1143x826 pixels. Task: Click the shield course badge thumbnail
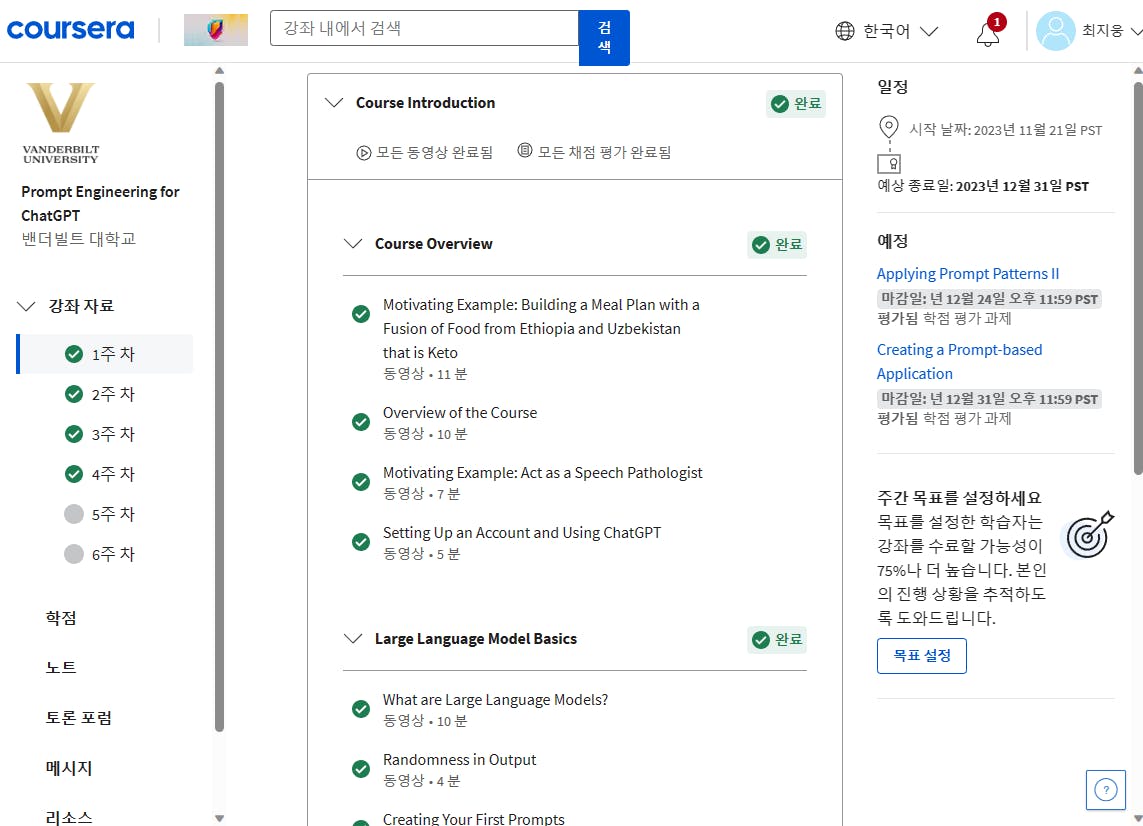click(x=216, y=30)
